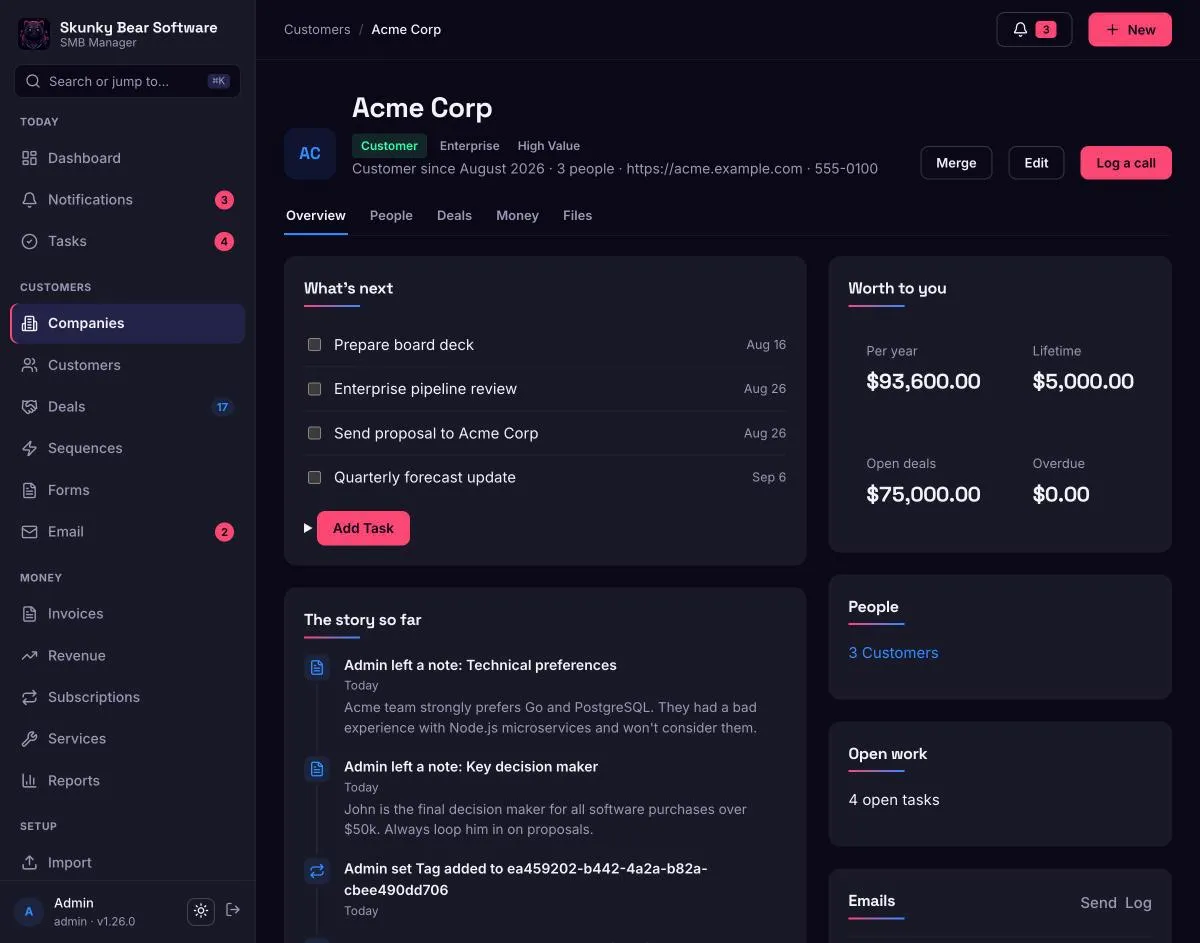Check off Enterprise pipeline review task
The width and height of the screenshot is (1200, 943).
tap(314, 389)
